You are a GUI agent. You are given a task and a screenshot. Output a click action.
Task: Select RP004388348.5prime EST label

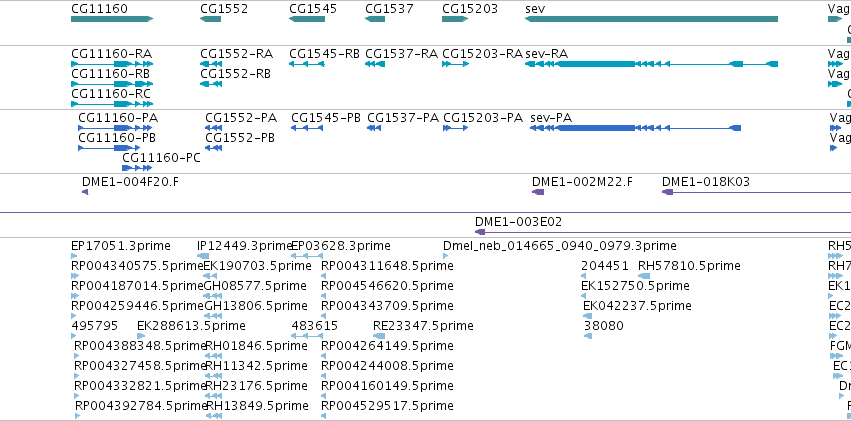pos(140,346)
